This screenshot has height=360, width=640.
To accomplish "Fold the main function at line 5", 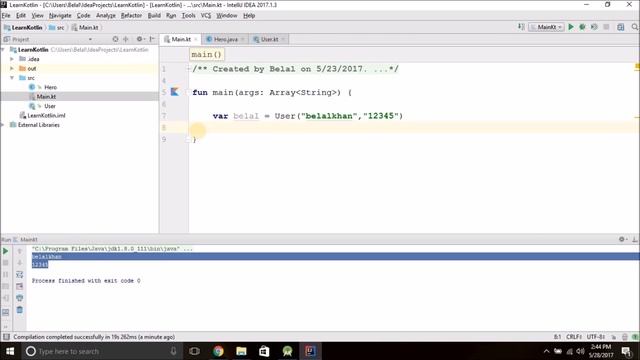I will click(x=188, y=92).
